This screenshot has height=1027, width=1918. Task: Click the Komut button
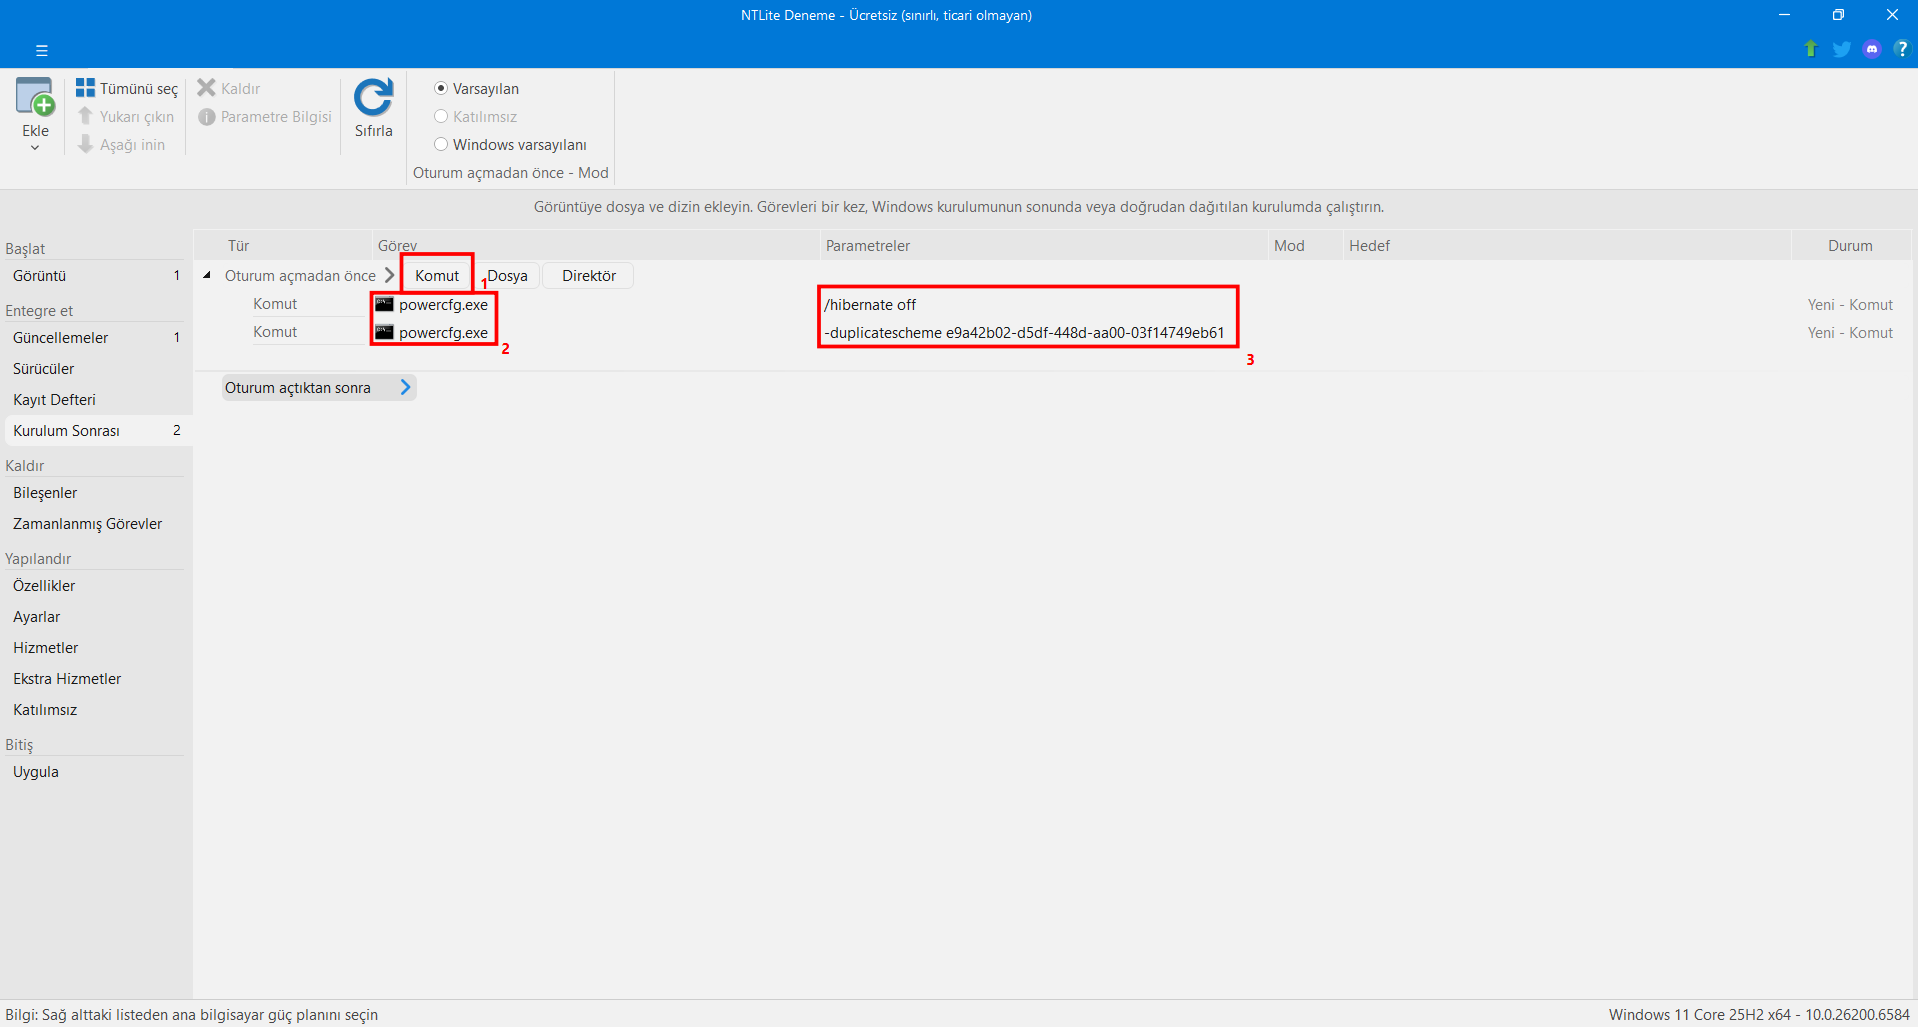pyautogui.click(x=437, y=275)
